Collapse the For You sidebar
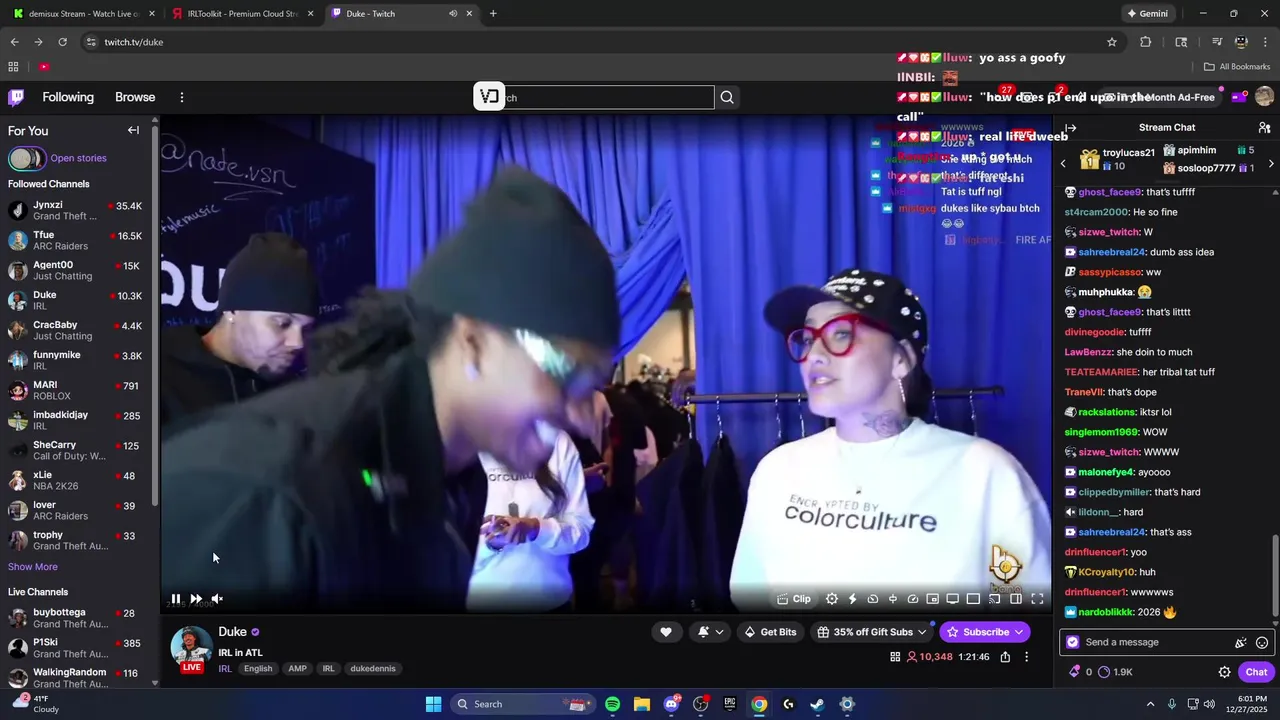 pos(133,130)
